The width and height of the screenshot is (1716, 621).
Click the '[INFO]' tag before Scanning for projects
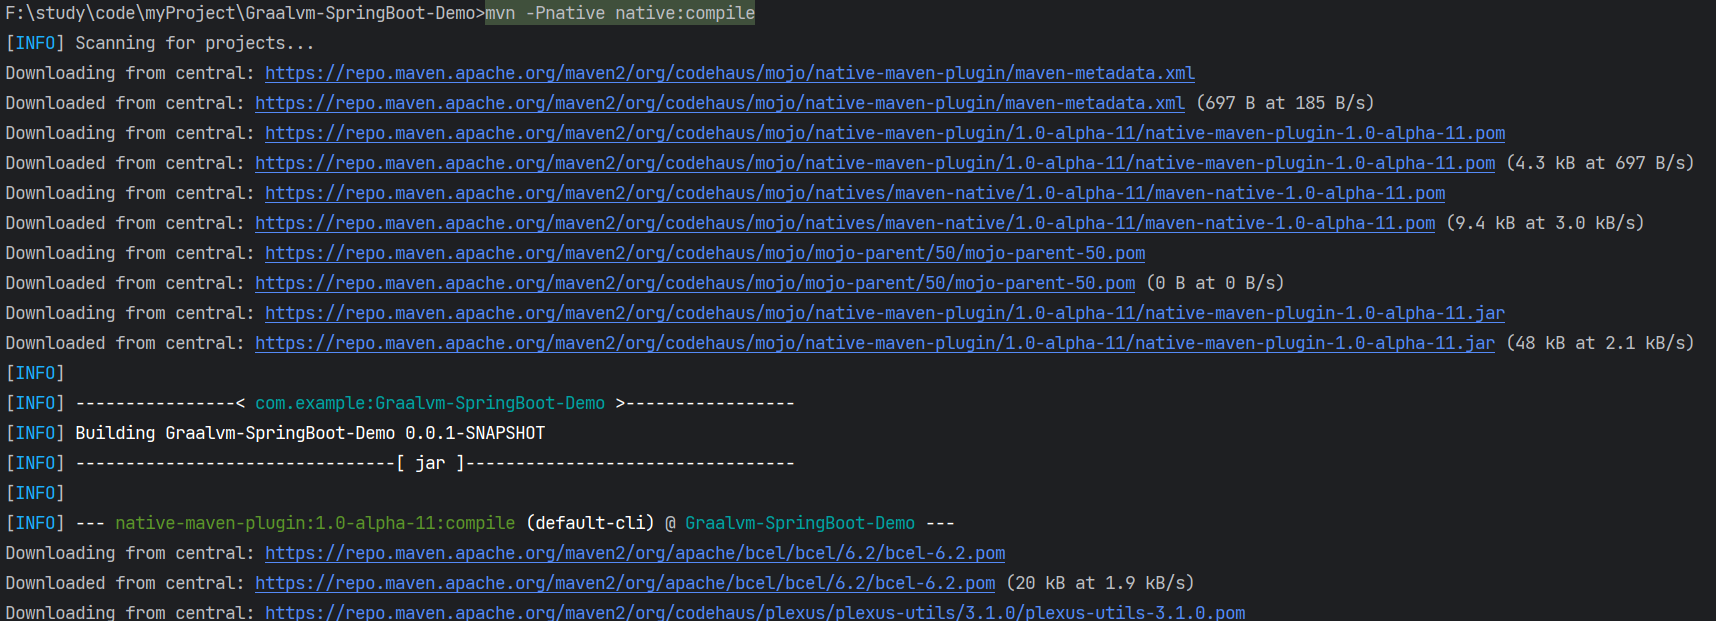pos(35,43)
